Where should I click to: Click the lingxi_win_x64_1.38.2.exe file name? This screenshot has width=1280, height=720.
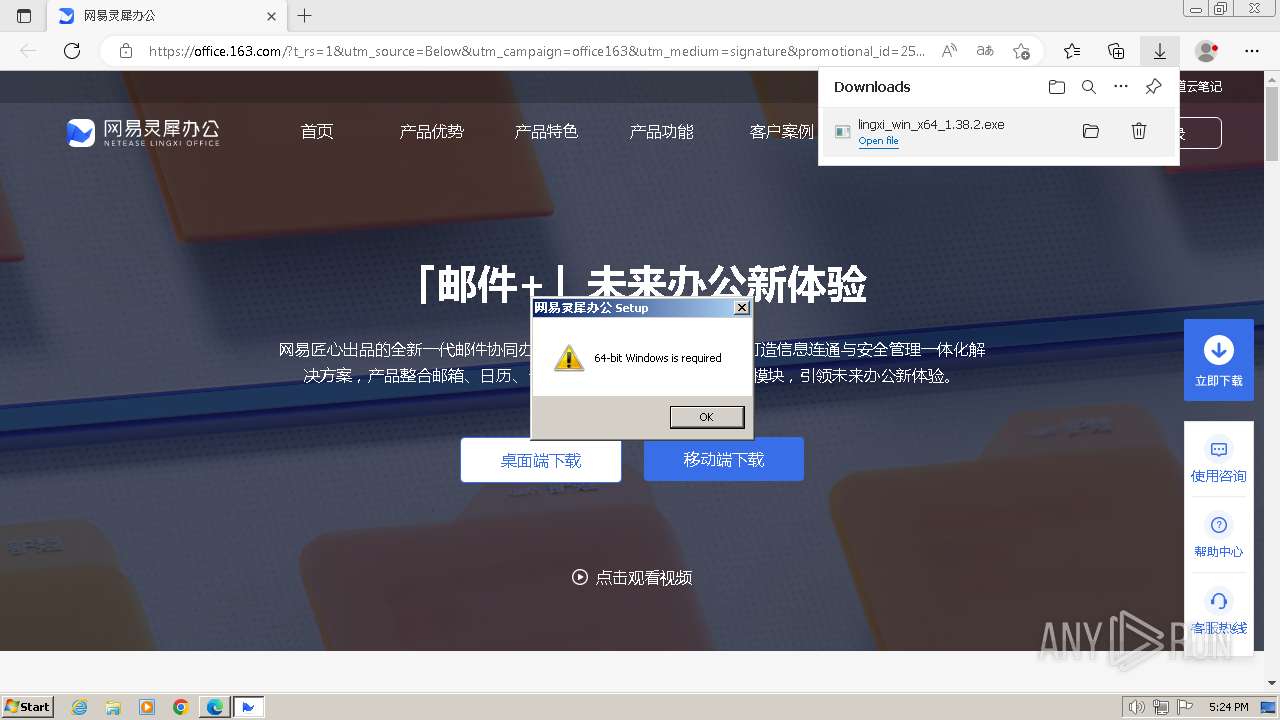(931, 125)
